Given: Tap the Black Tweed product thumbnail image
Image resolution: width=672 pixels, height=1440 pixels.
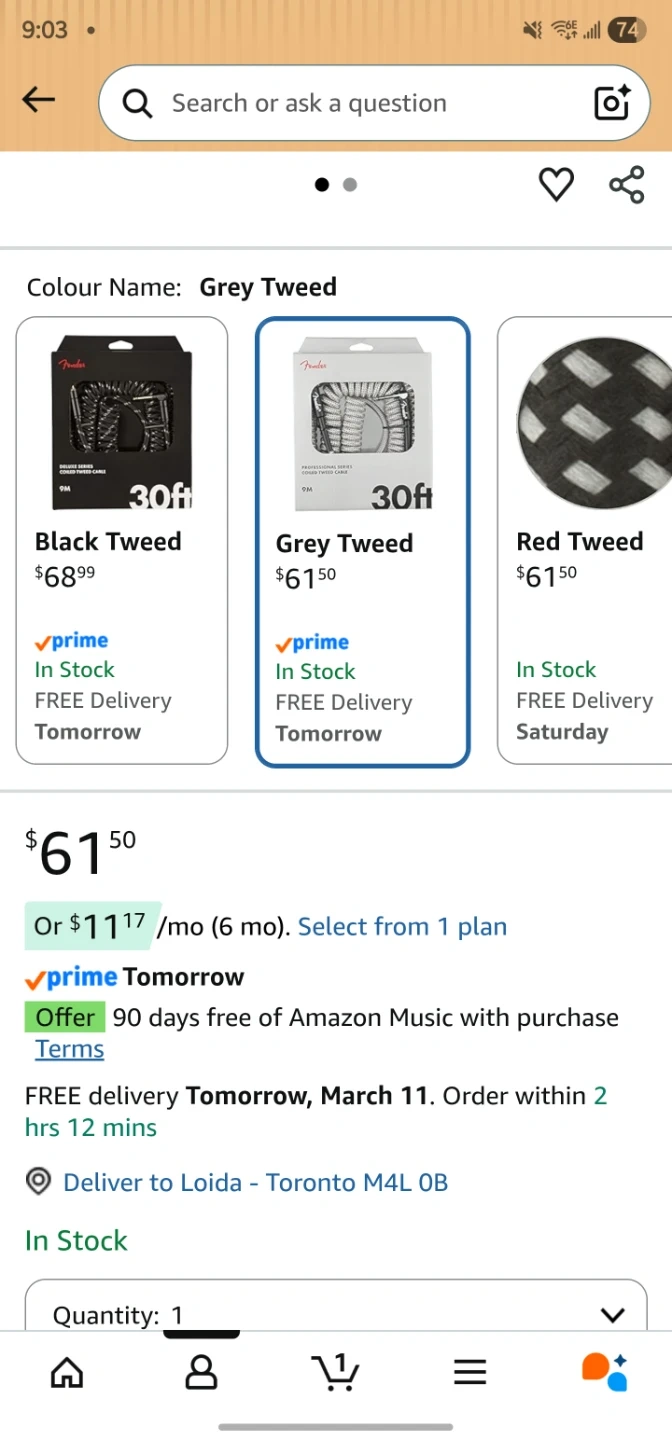Looking at the screenshot, I should [122, 421].
